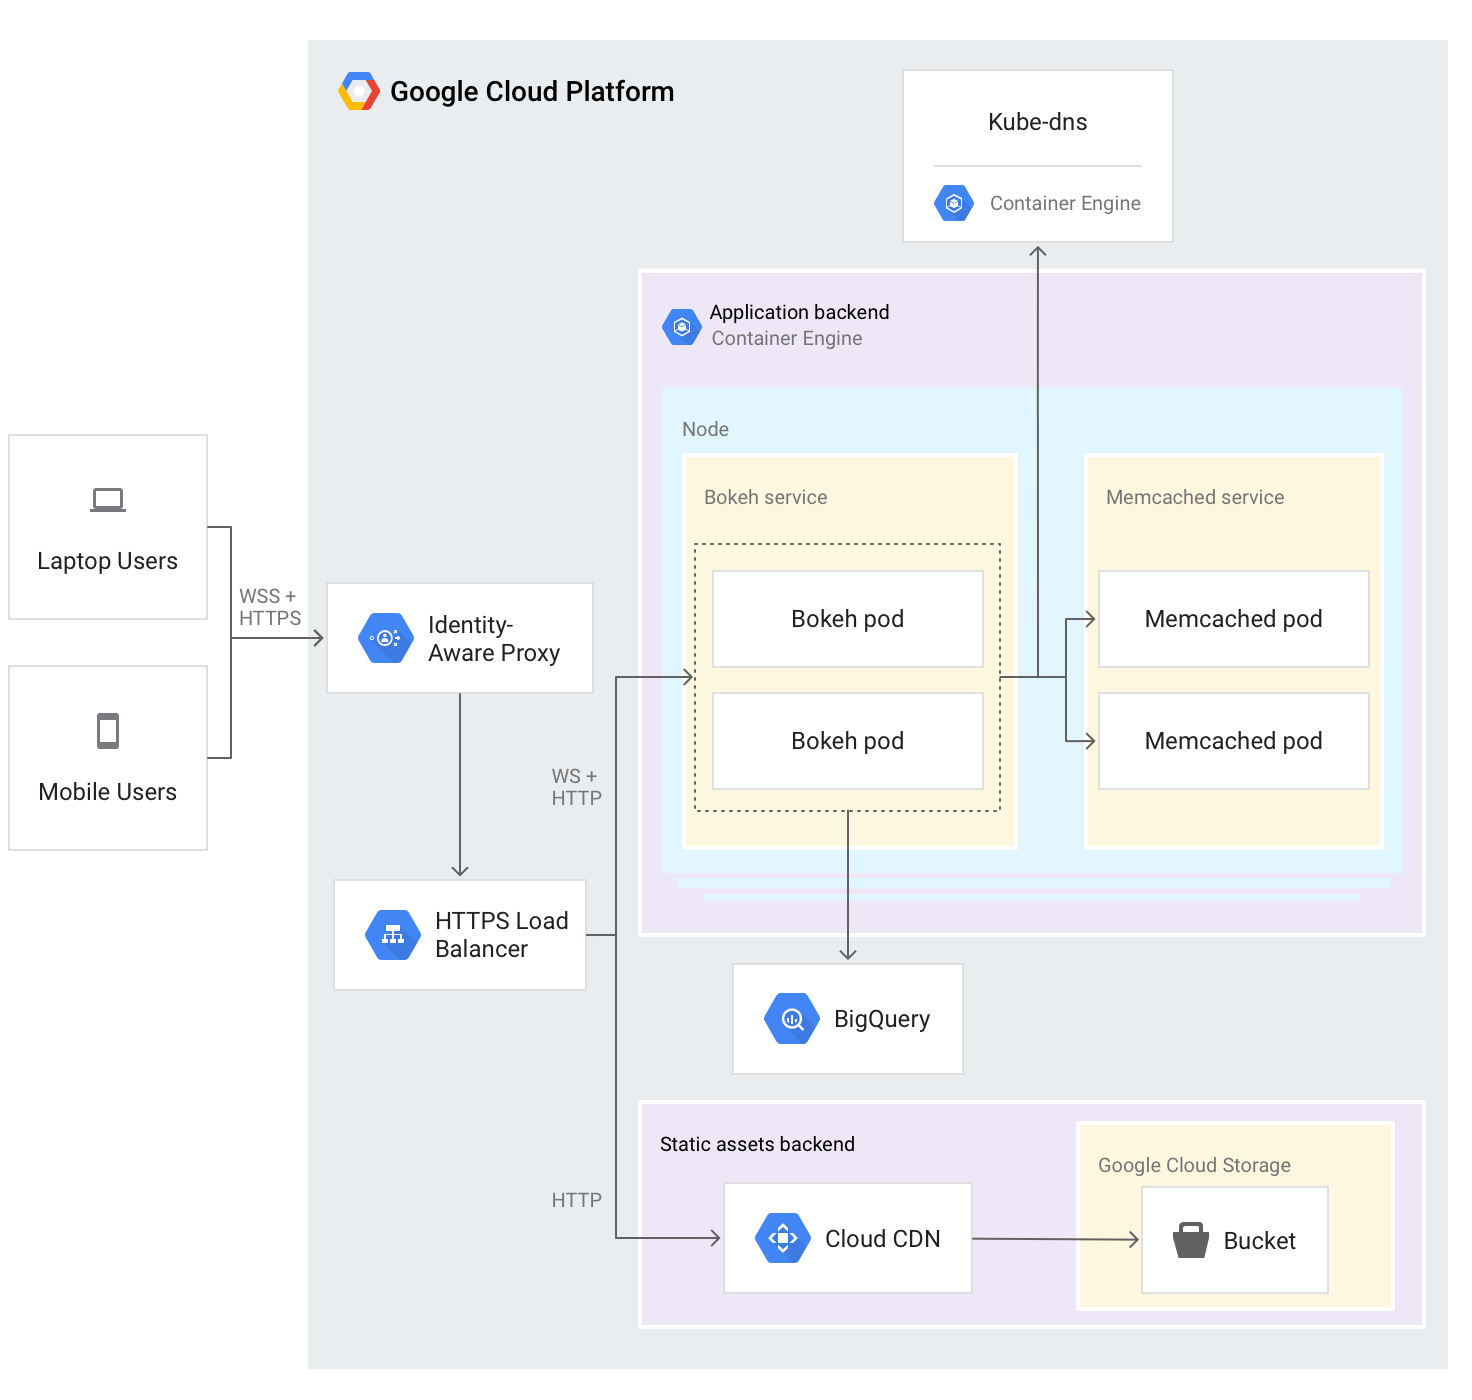1472x1400 pixels.
Task: Open the Bokeh service panel header
Action: tap(765, 497)
